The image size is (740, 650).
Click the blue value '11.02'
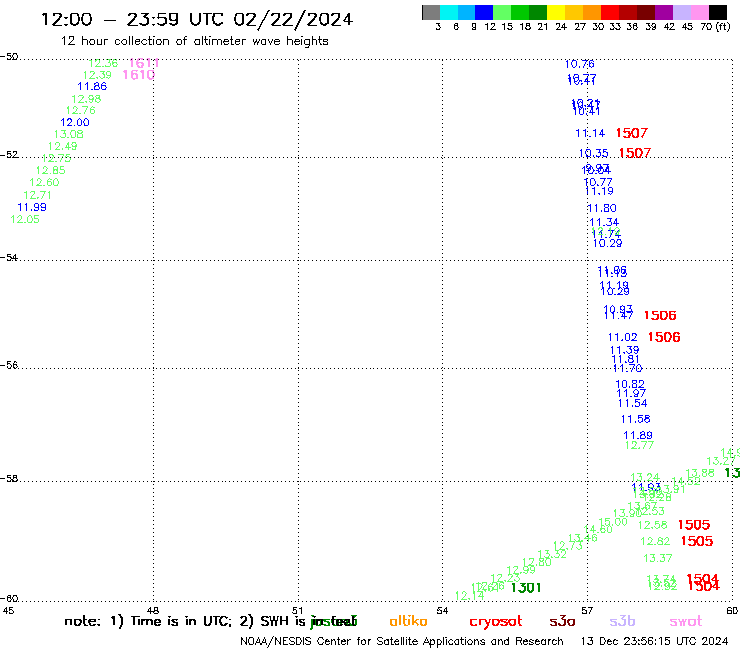click(x=622, y=338)
